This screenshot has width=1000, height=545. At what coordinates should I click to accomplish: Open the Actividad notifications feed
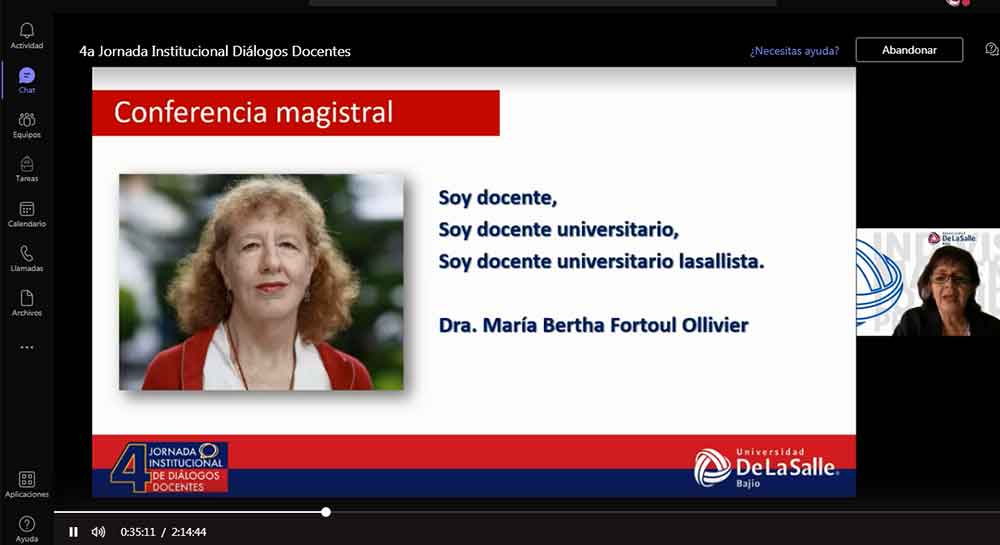[x=27, y=36]
